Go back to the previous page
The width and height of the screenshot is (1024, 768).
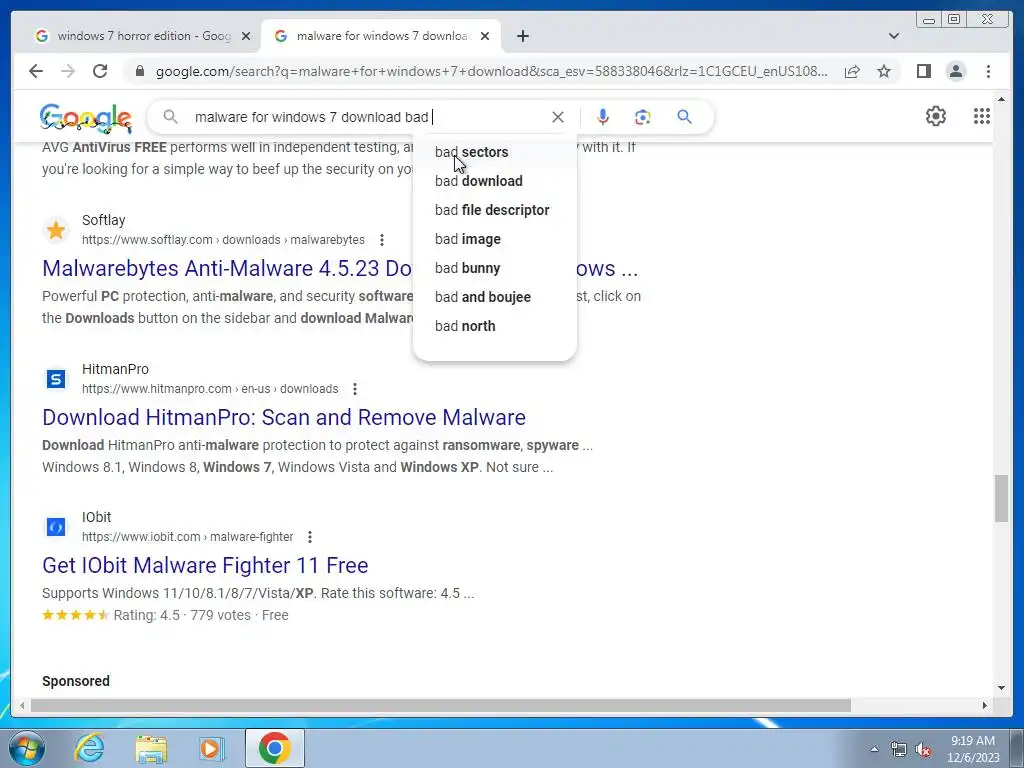(x=36, y=71)
